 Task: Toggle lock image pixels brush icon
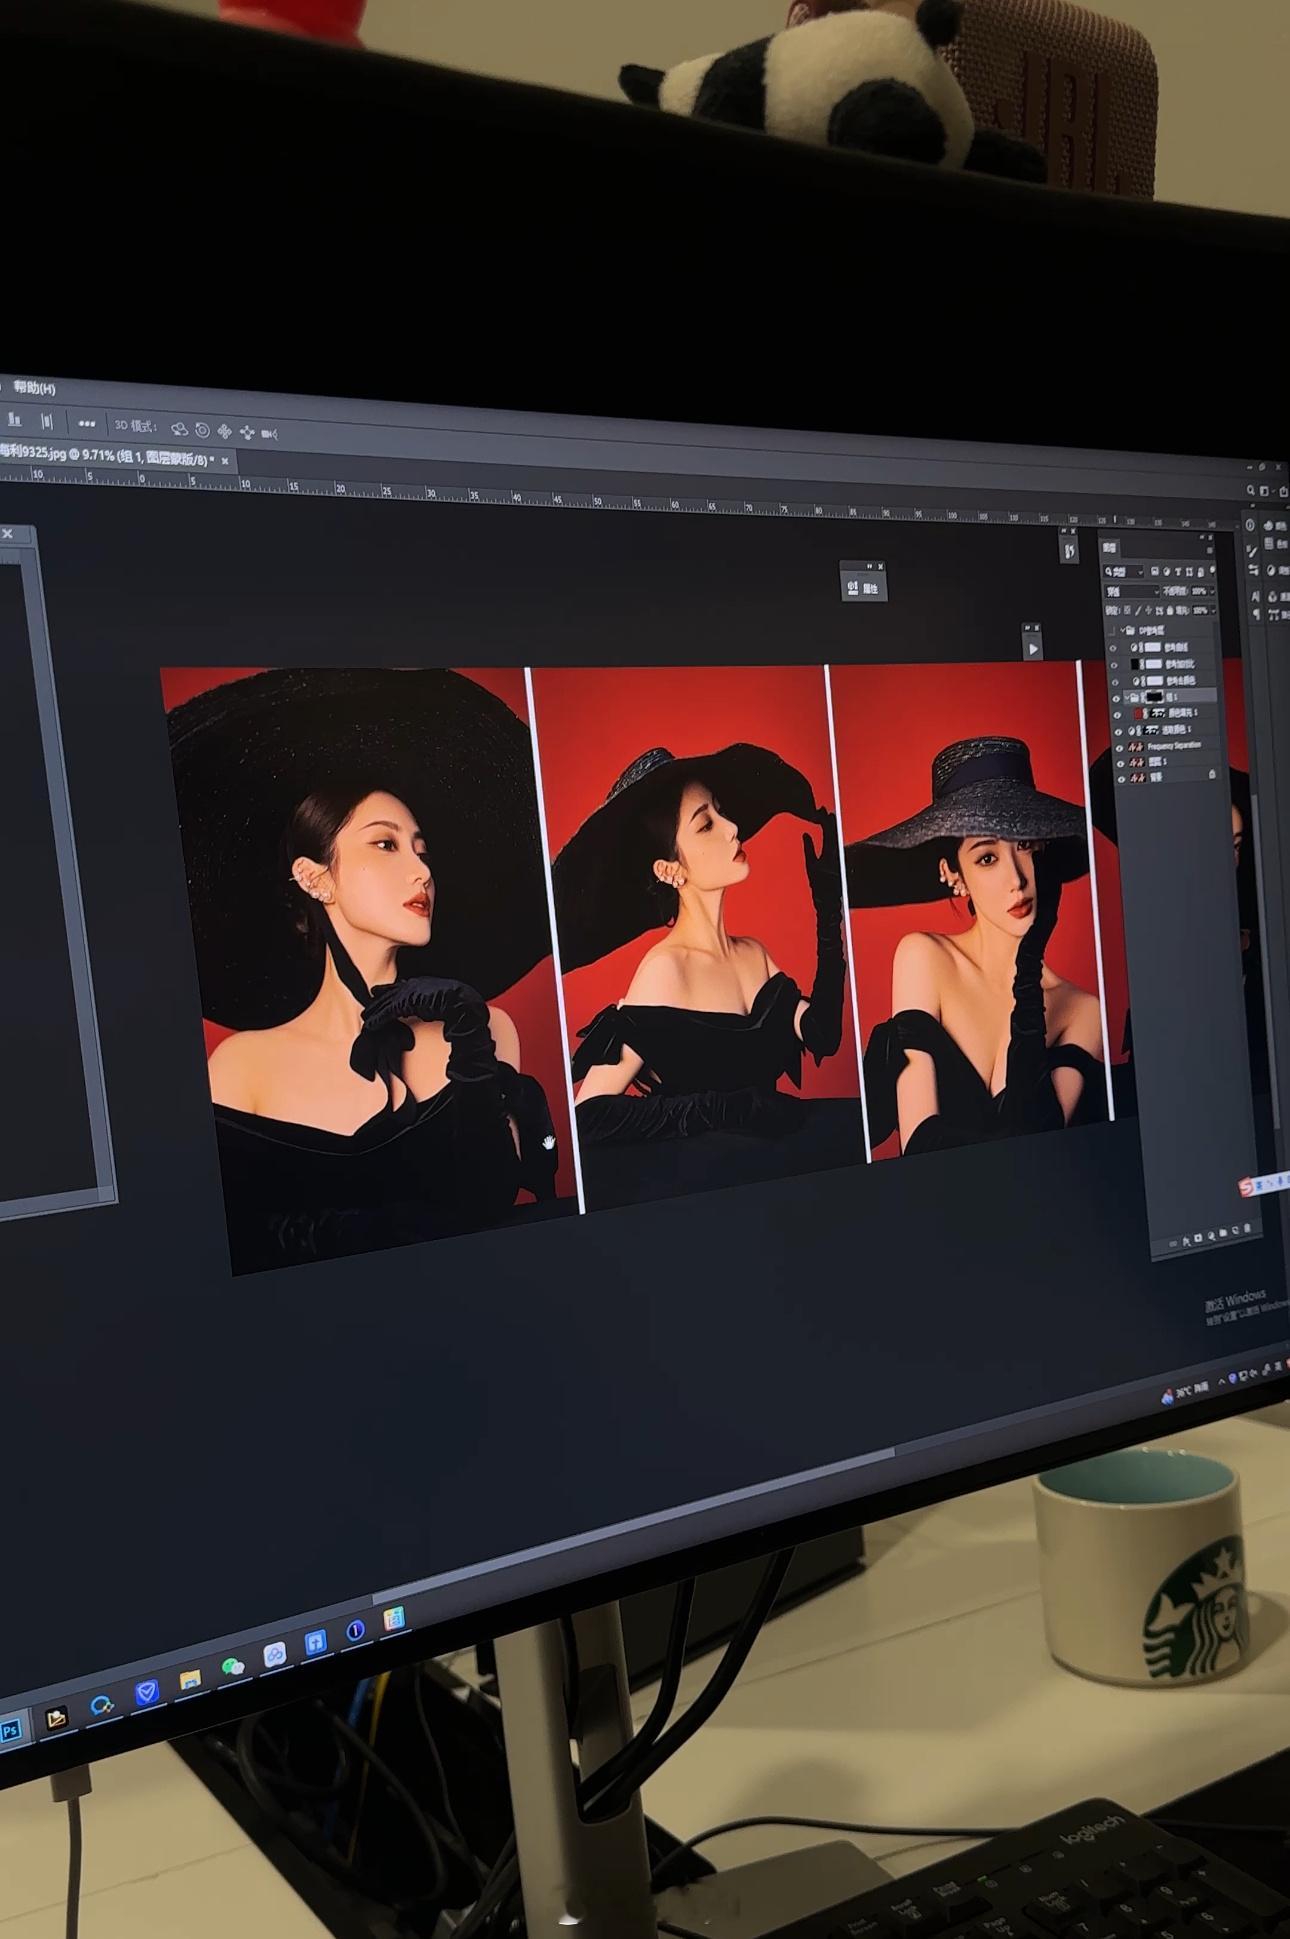click(x=1138, y=609)
